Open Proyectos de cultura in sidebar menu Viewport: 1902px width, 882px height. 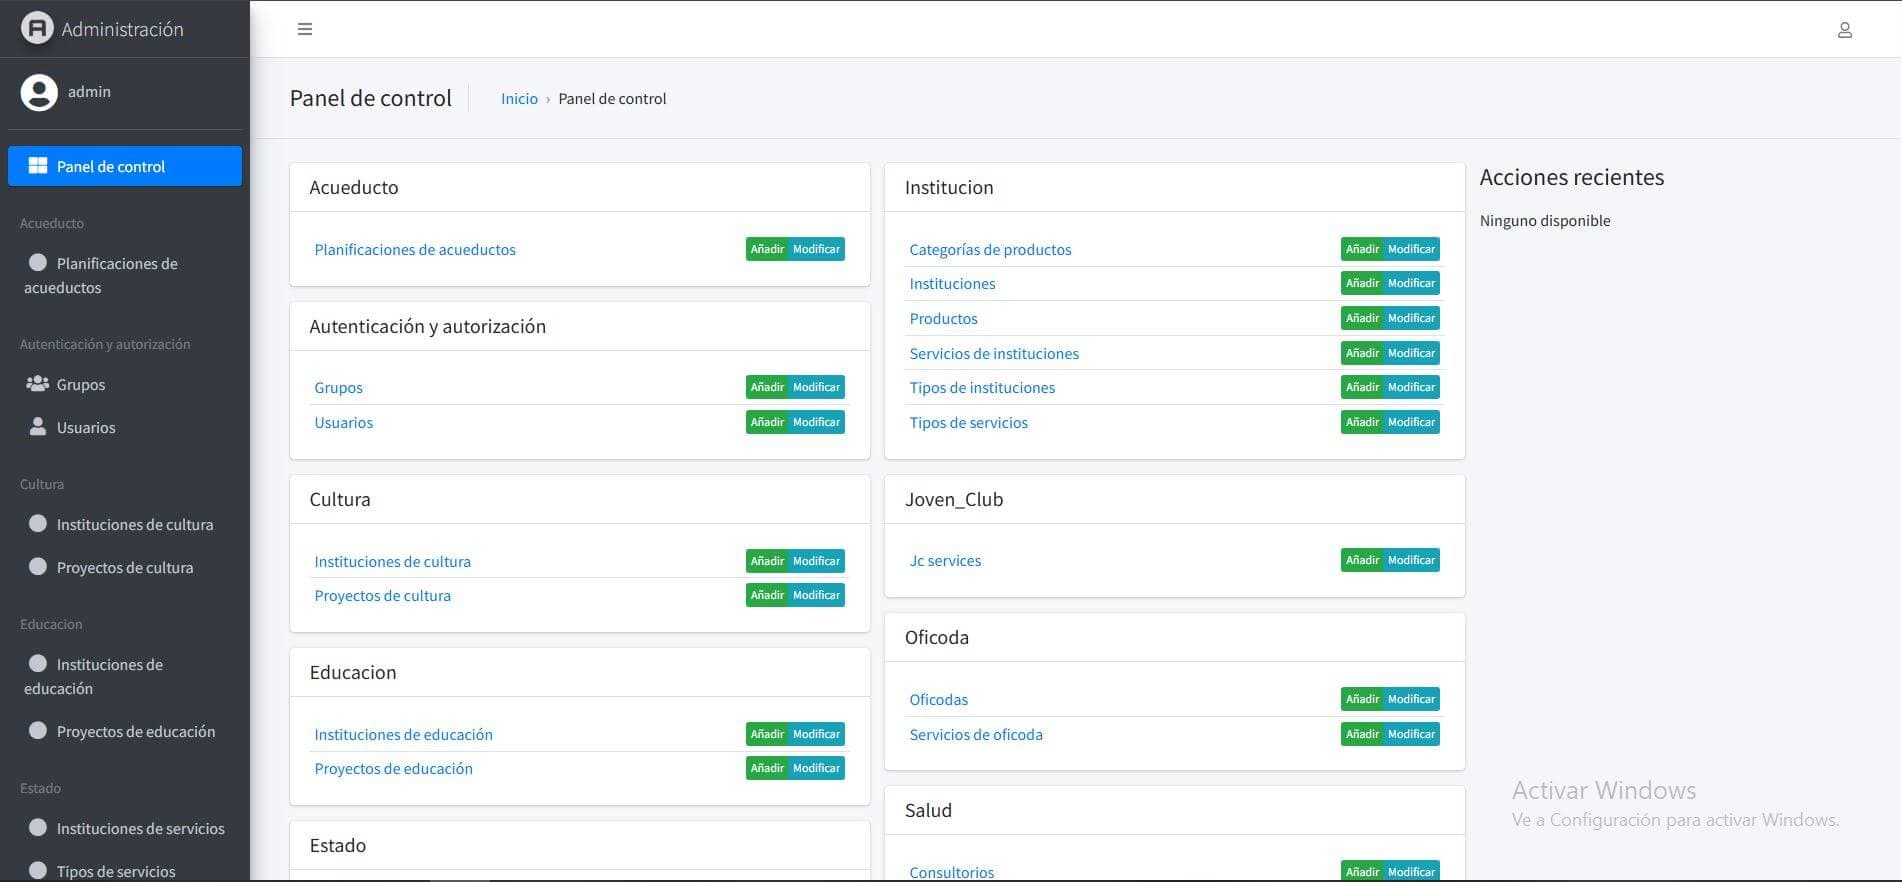(x=124, y=567)
